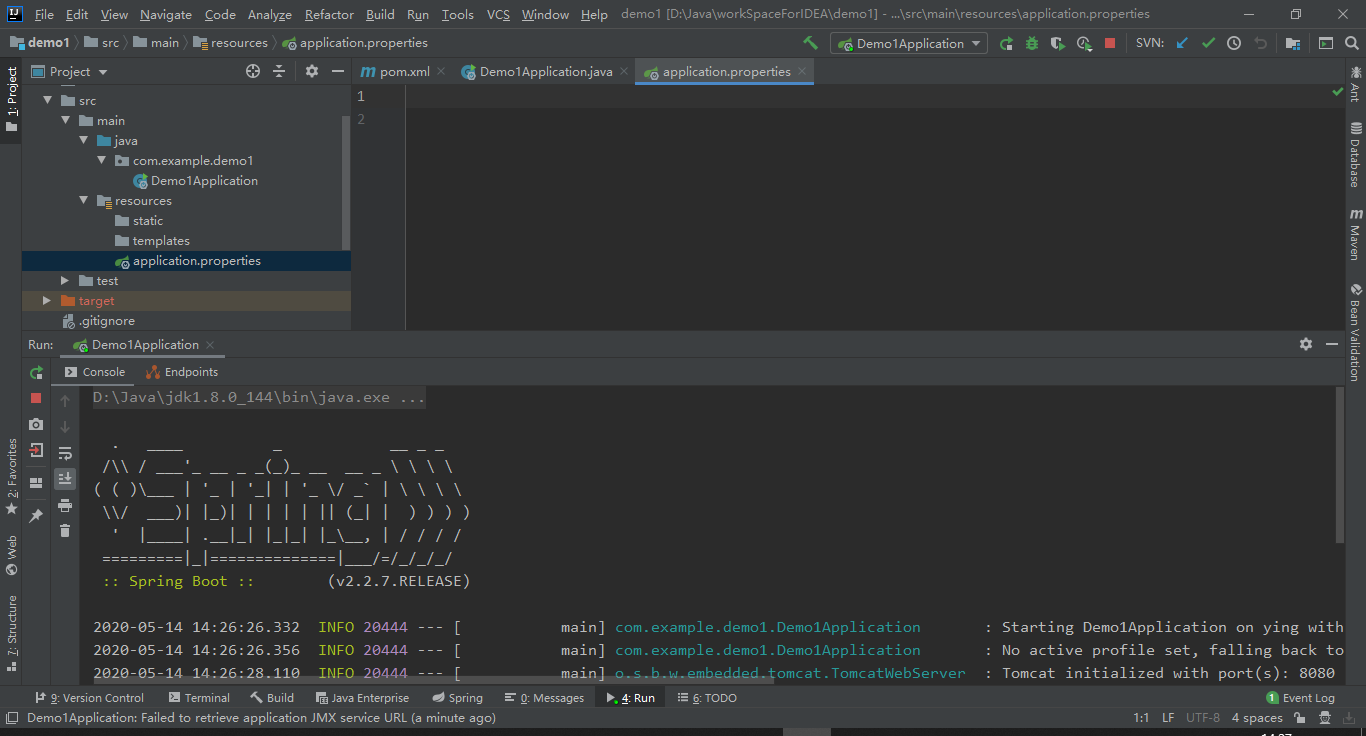Screen dimensions: 1366x736
Task: Open the Demo1Application run configuration dropdown
Action: coord(909,43)
